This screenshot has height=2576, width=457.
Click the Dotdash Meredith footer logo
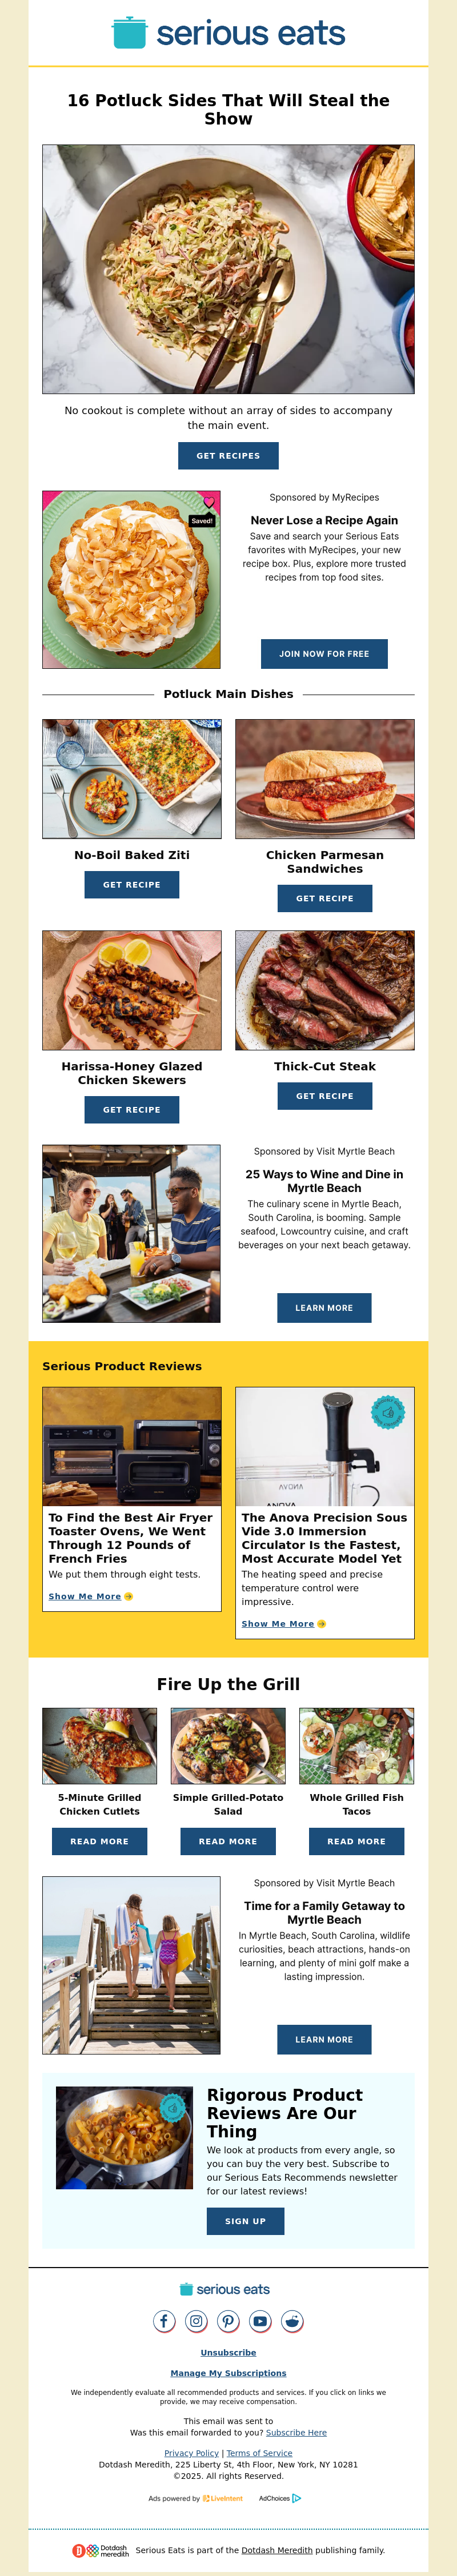[100, 2551]
